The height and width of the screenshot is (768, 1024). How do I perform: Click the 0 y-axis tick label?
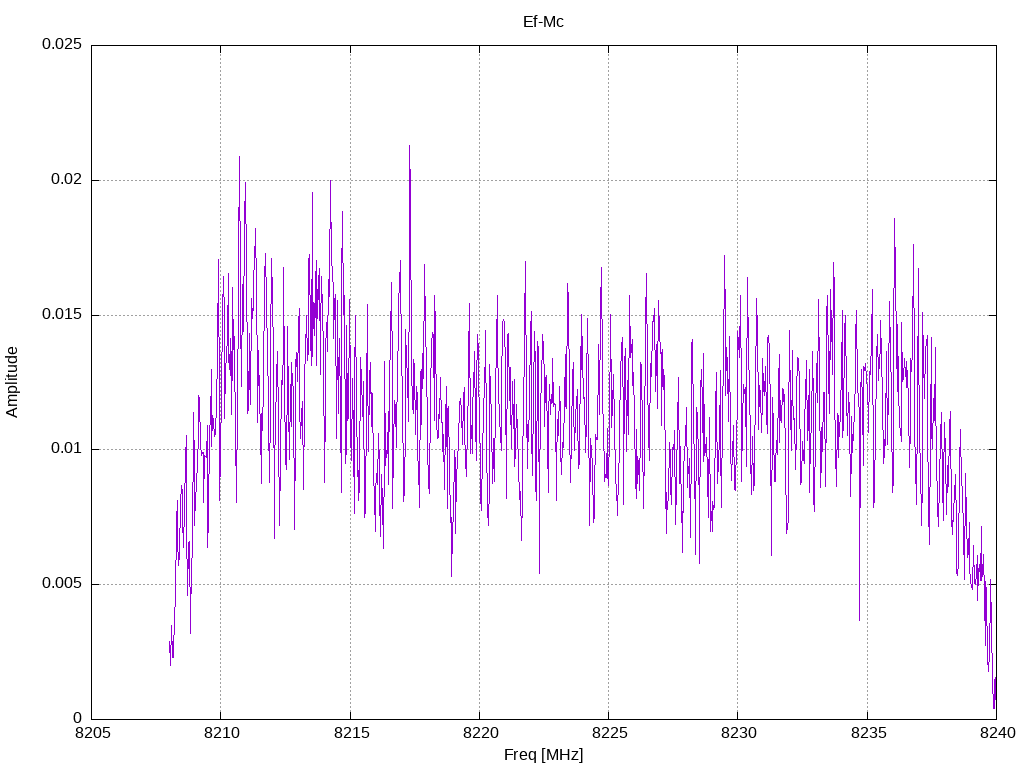point(78,718)
